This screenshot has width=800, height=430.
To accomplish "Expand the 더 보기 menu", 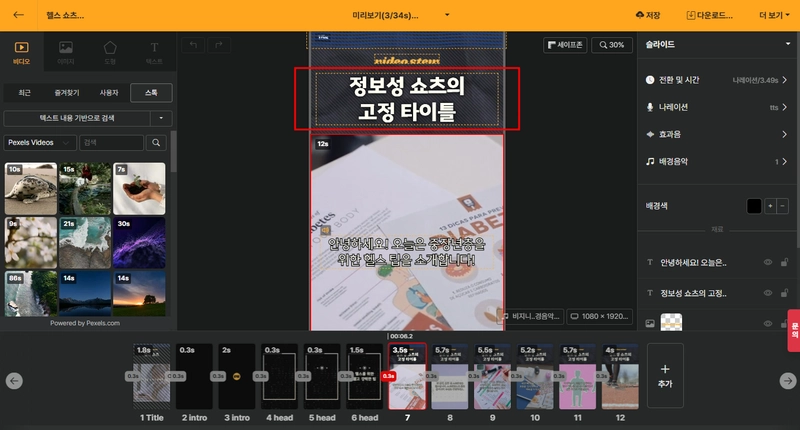I will tap(774, 15).
